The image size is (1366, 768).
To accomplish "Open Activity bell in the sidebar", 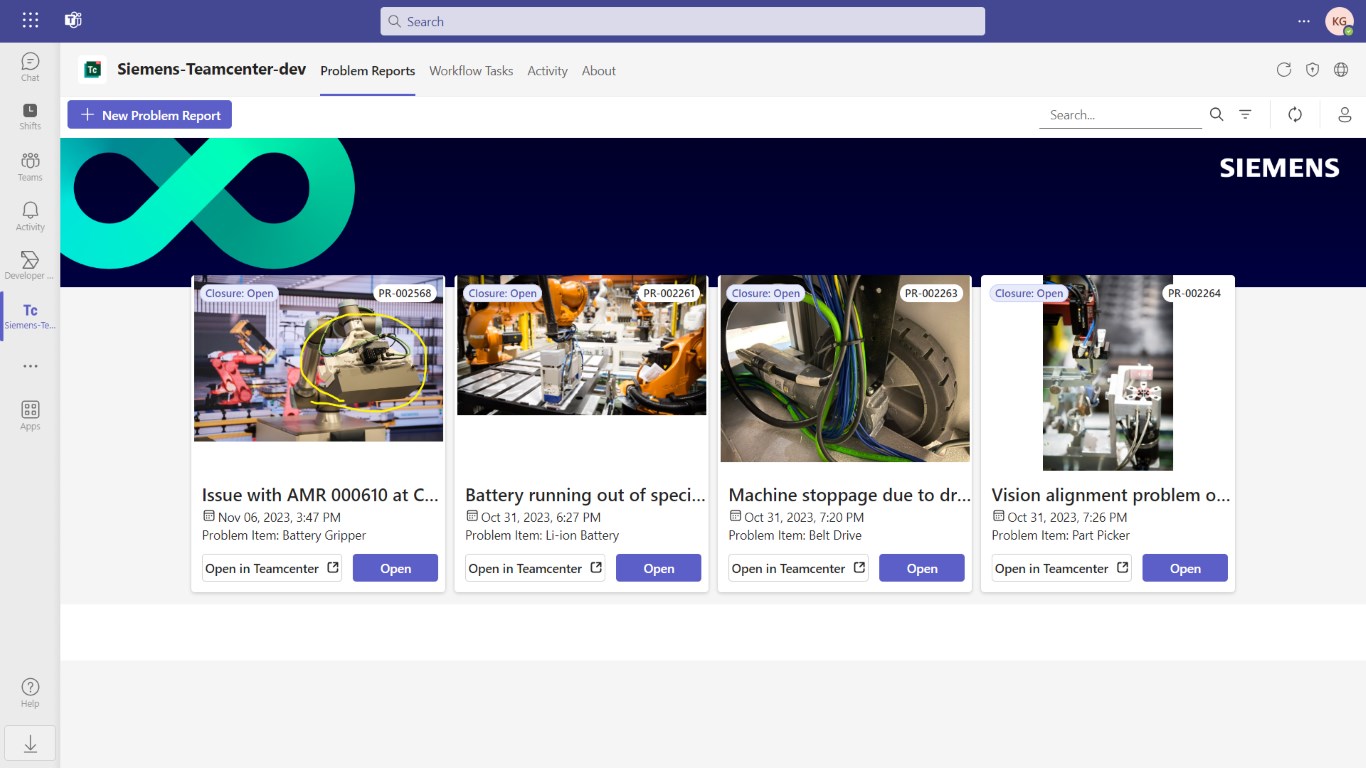I will point(30,216).
